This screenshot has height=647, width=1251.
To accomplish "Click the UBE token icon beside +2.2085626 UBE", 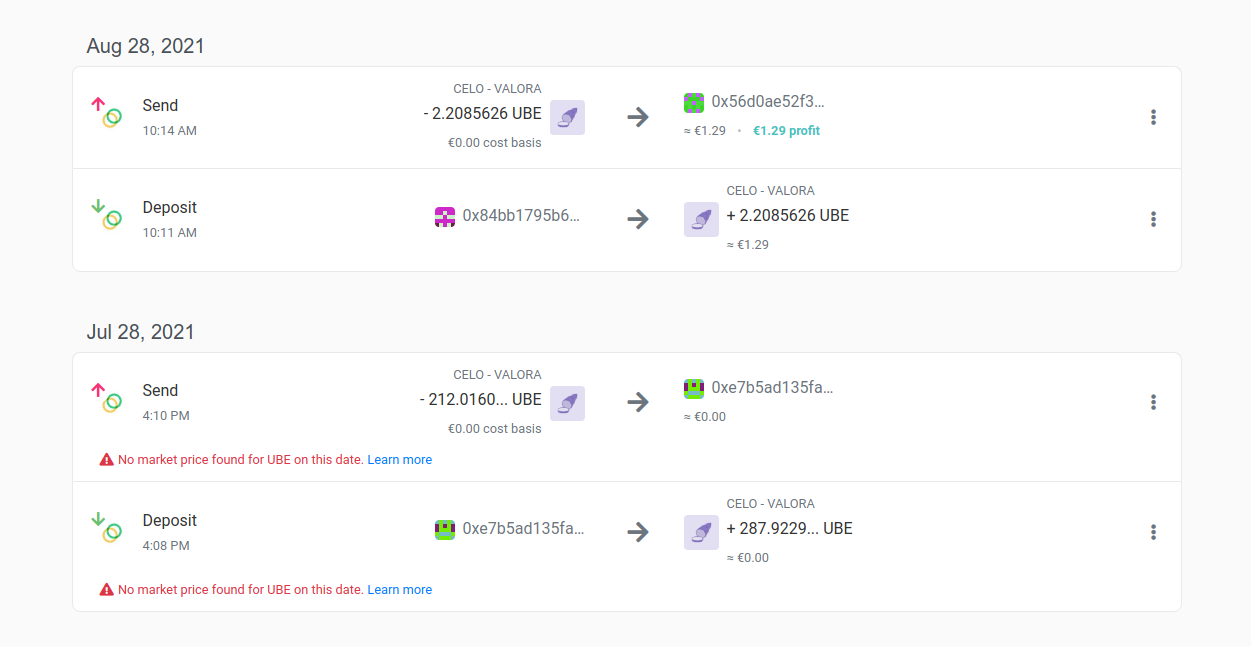I will pos(701,219).
